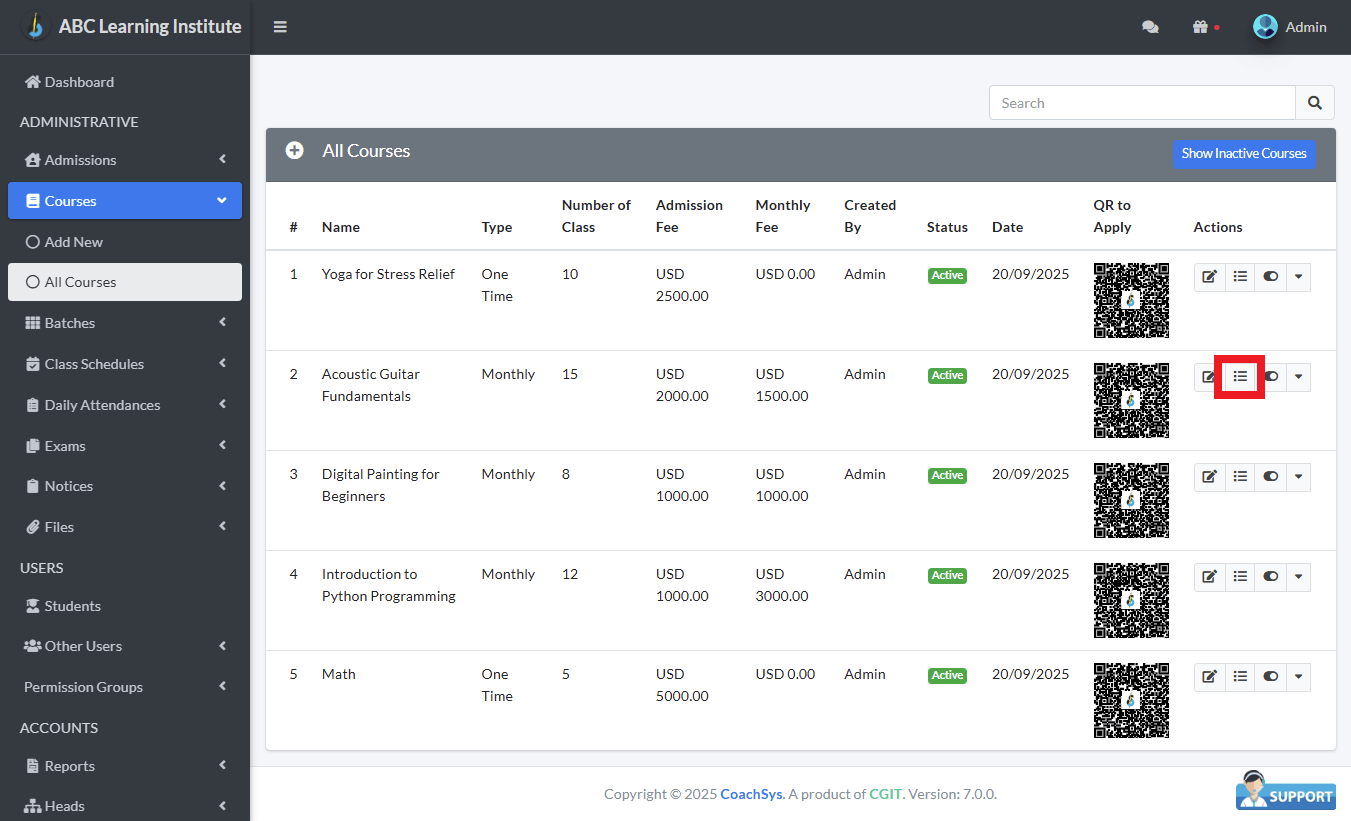Click the search magnifier button
The width and height of the screenshot is (1351, 821).
click(x=1315, y=103)
